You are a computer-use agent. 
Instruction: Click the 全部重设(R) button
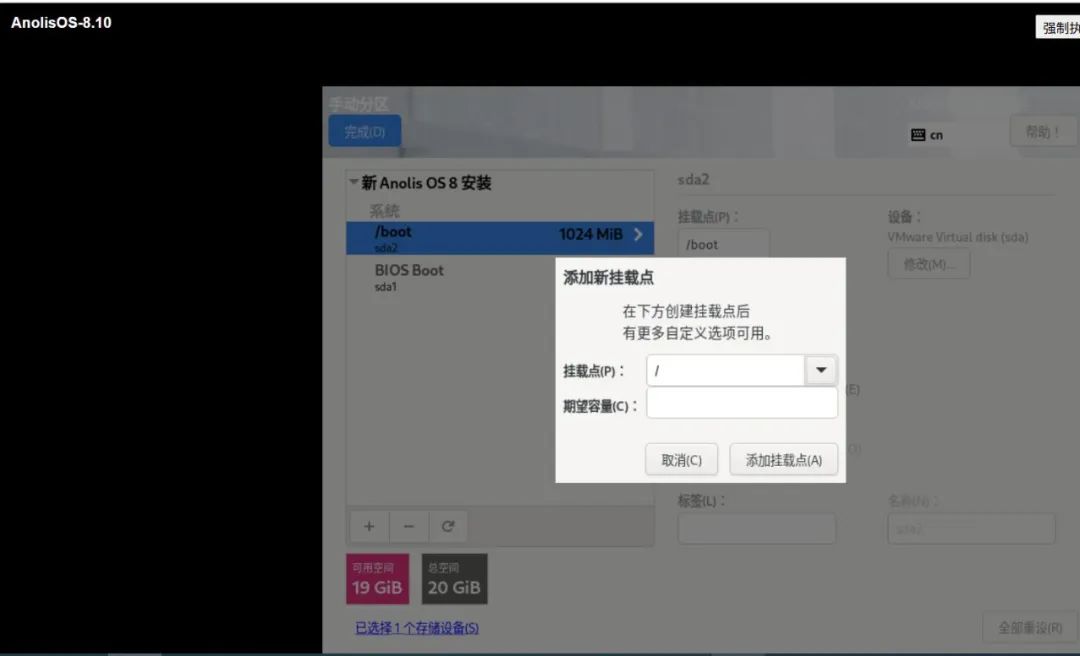coord(1030,628)
